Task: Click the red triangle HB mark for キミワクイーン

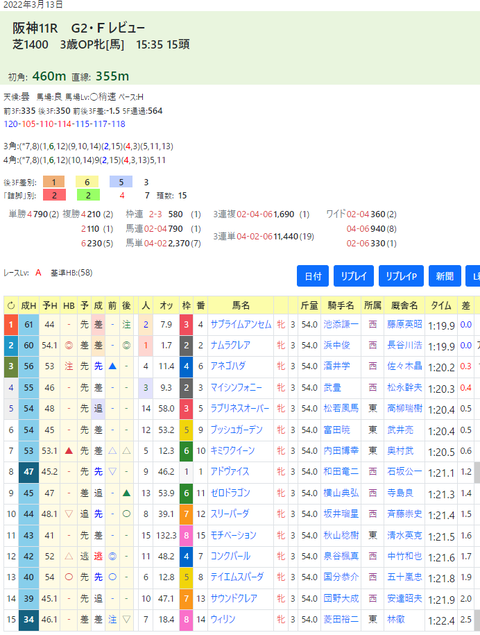Action: coord(69,451)
